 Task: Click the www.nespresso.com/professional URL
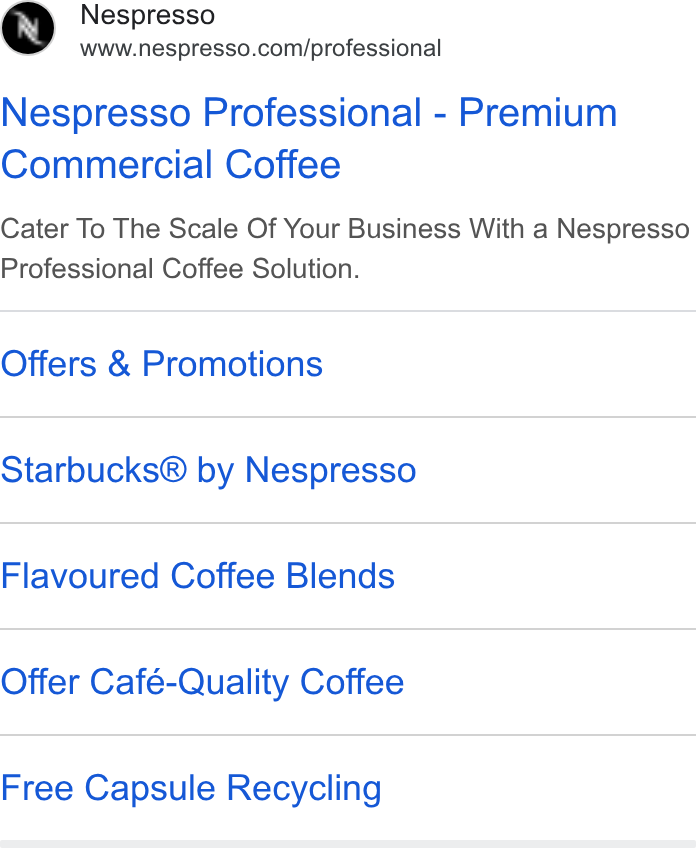[261, 49]
